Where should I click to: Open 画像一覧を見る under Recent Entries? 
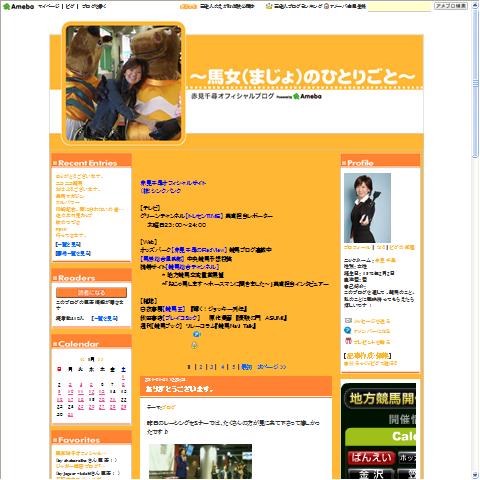(x=73, y=254)
